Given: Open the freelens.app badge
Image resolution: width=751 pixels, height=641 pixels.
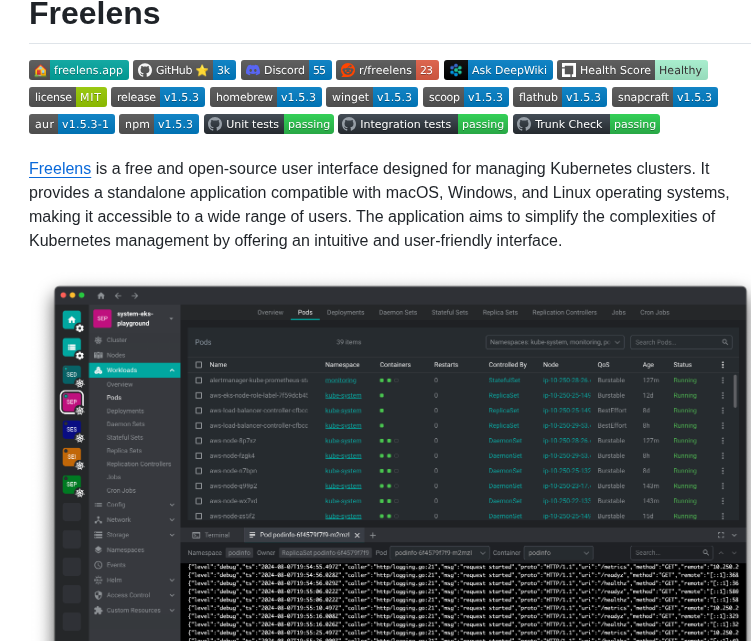Looking at the screenshot, I should click(x=79, y=70).
